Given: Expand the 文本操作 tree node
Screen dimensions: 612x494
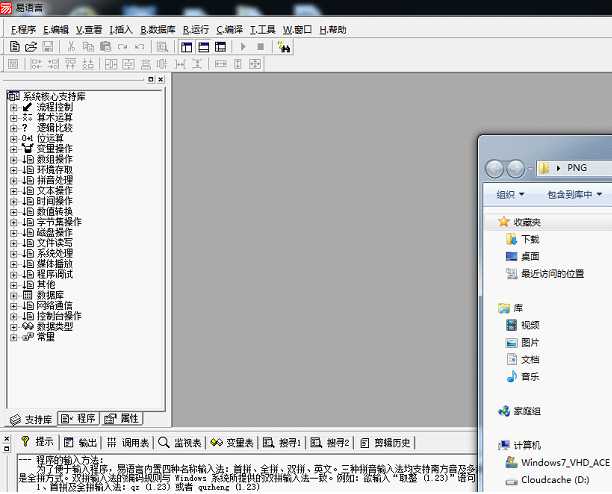Looking at the screenshot, I should pos(13,191).
